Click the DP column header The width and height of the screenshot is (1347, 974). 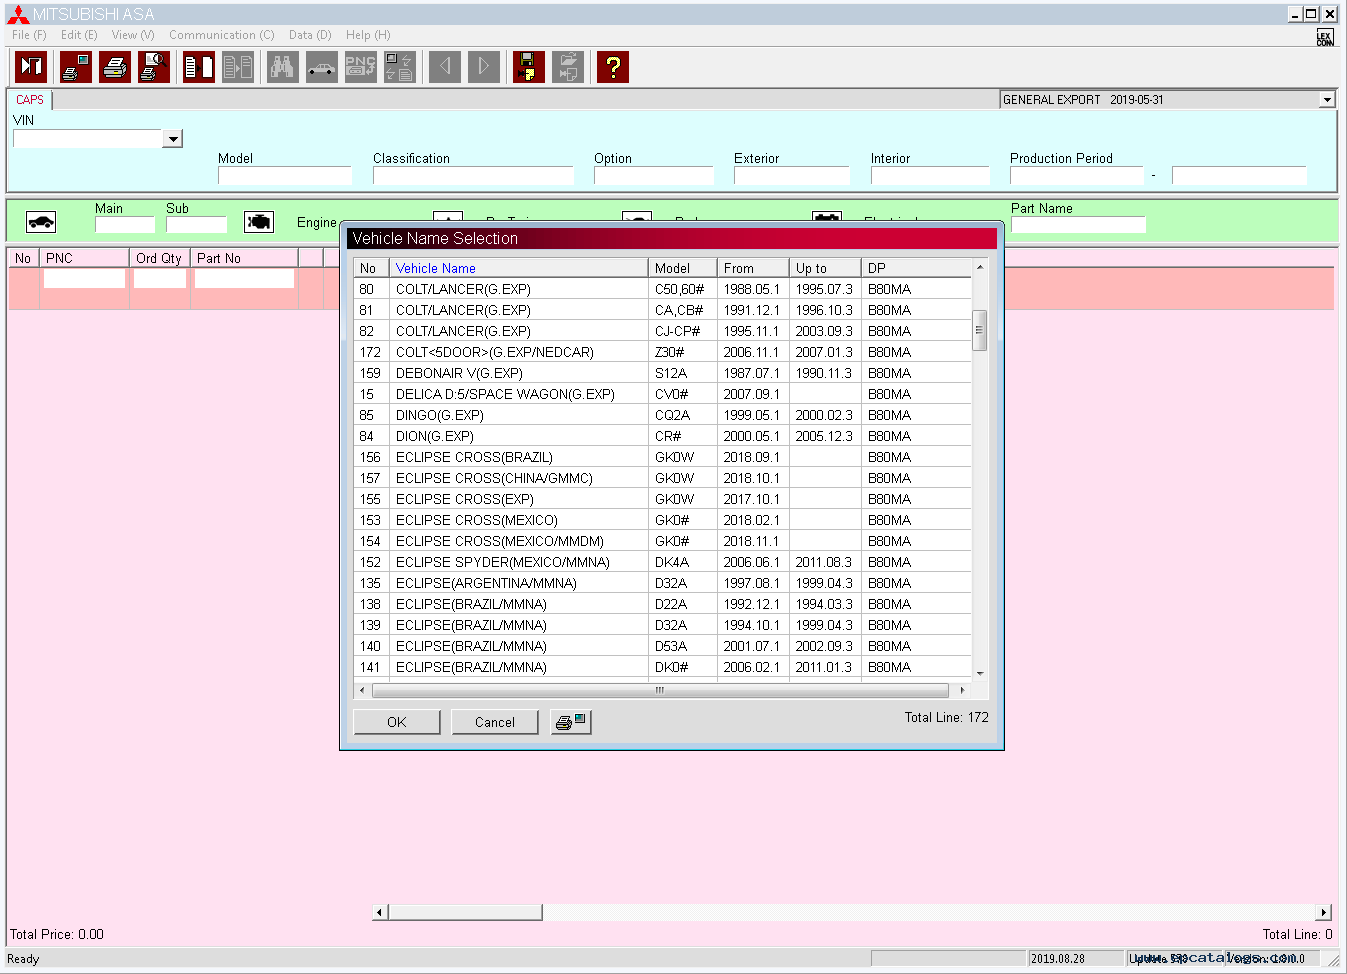(916, 268)
